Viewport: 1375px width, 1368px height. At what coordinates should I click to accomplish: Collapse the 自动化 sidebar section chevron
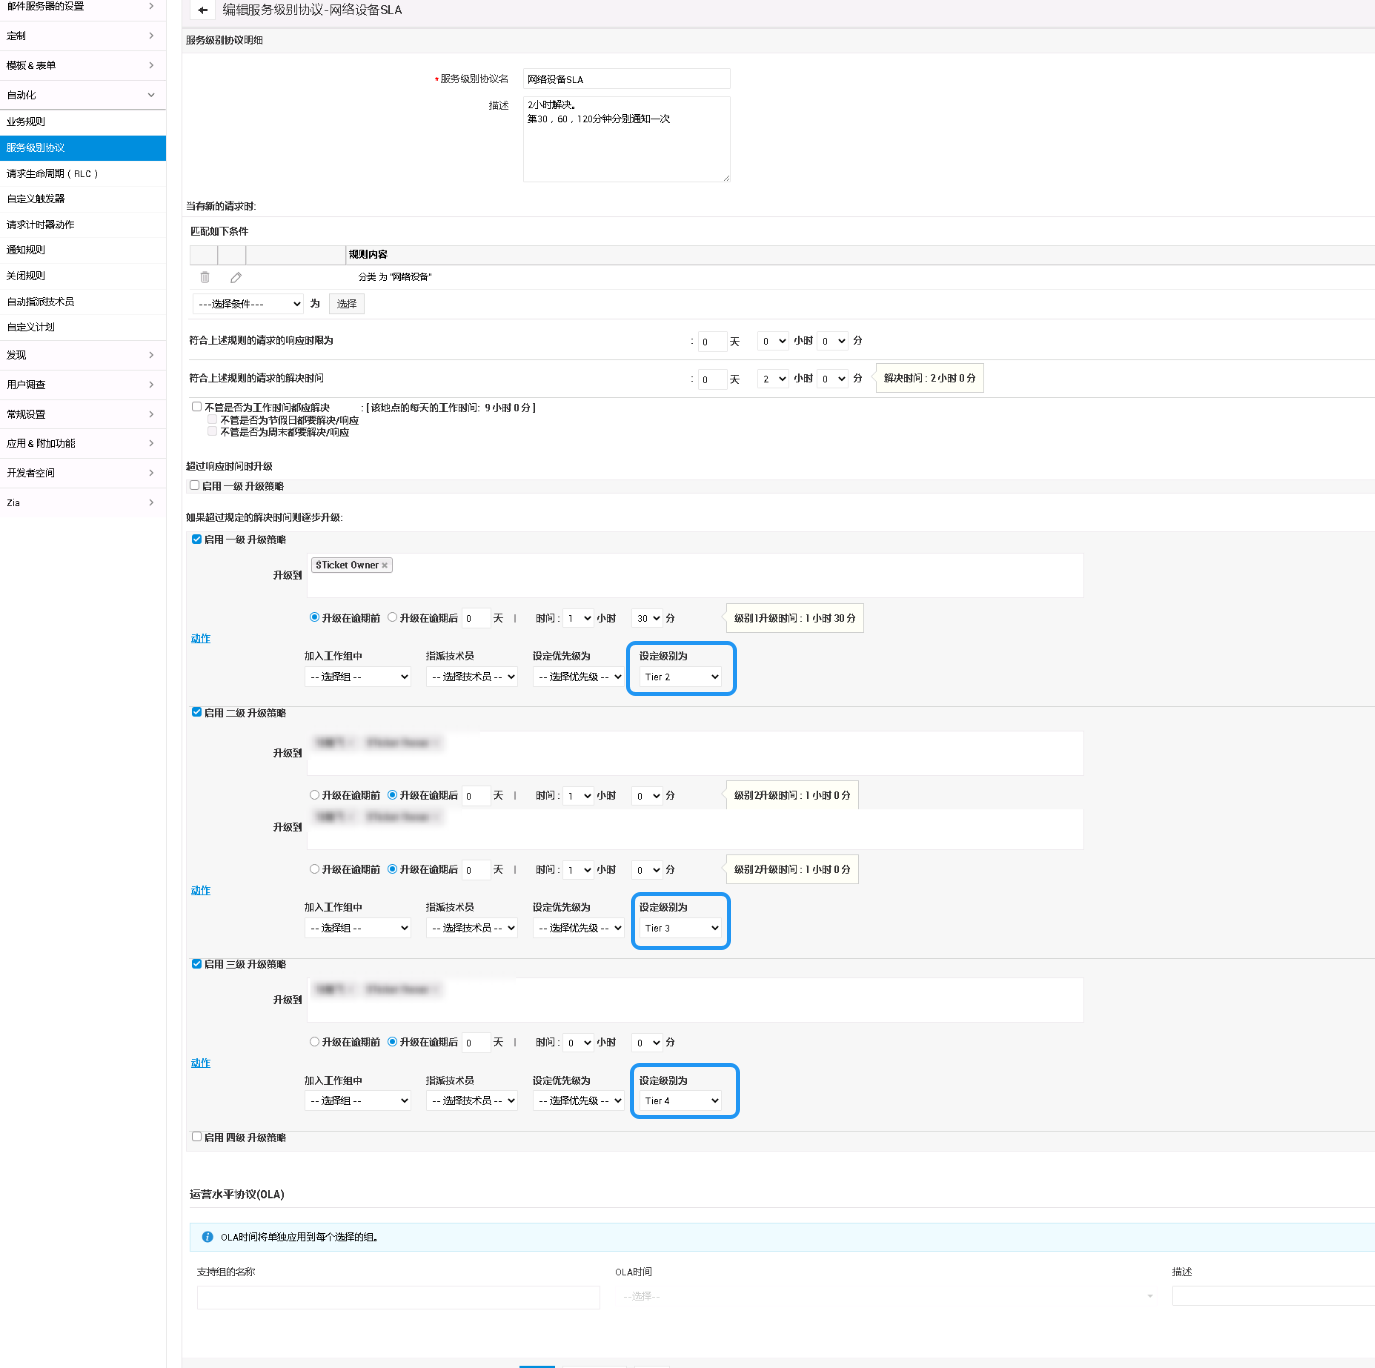tap(151, 95)
